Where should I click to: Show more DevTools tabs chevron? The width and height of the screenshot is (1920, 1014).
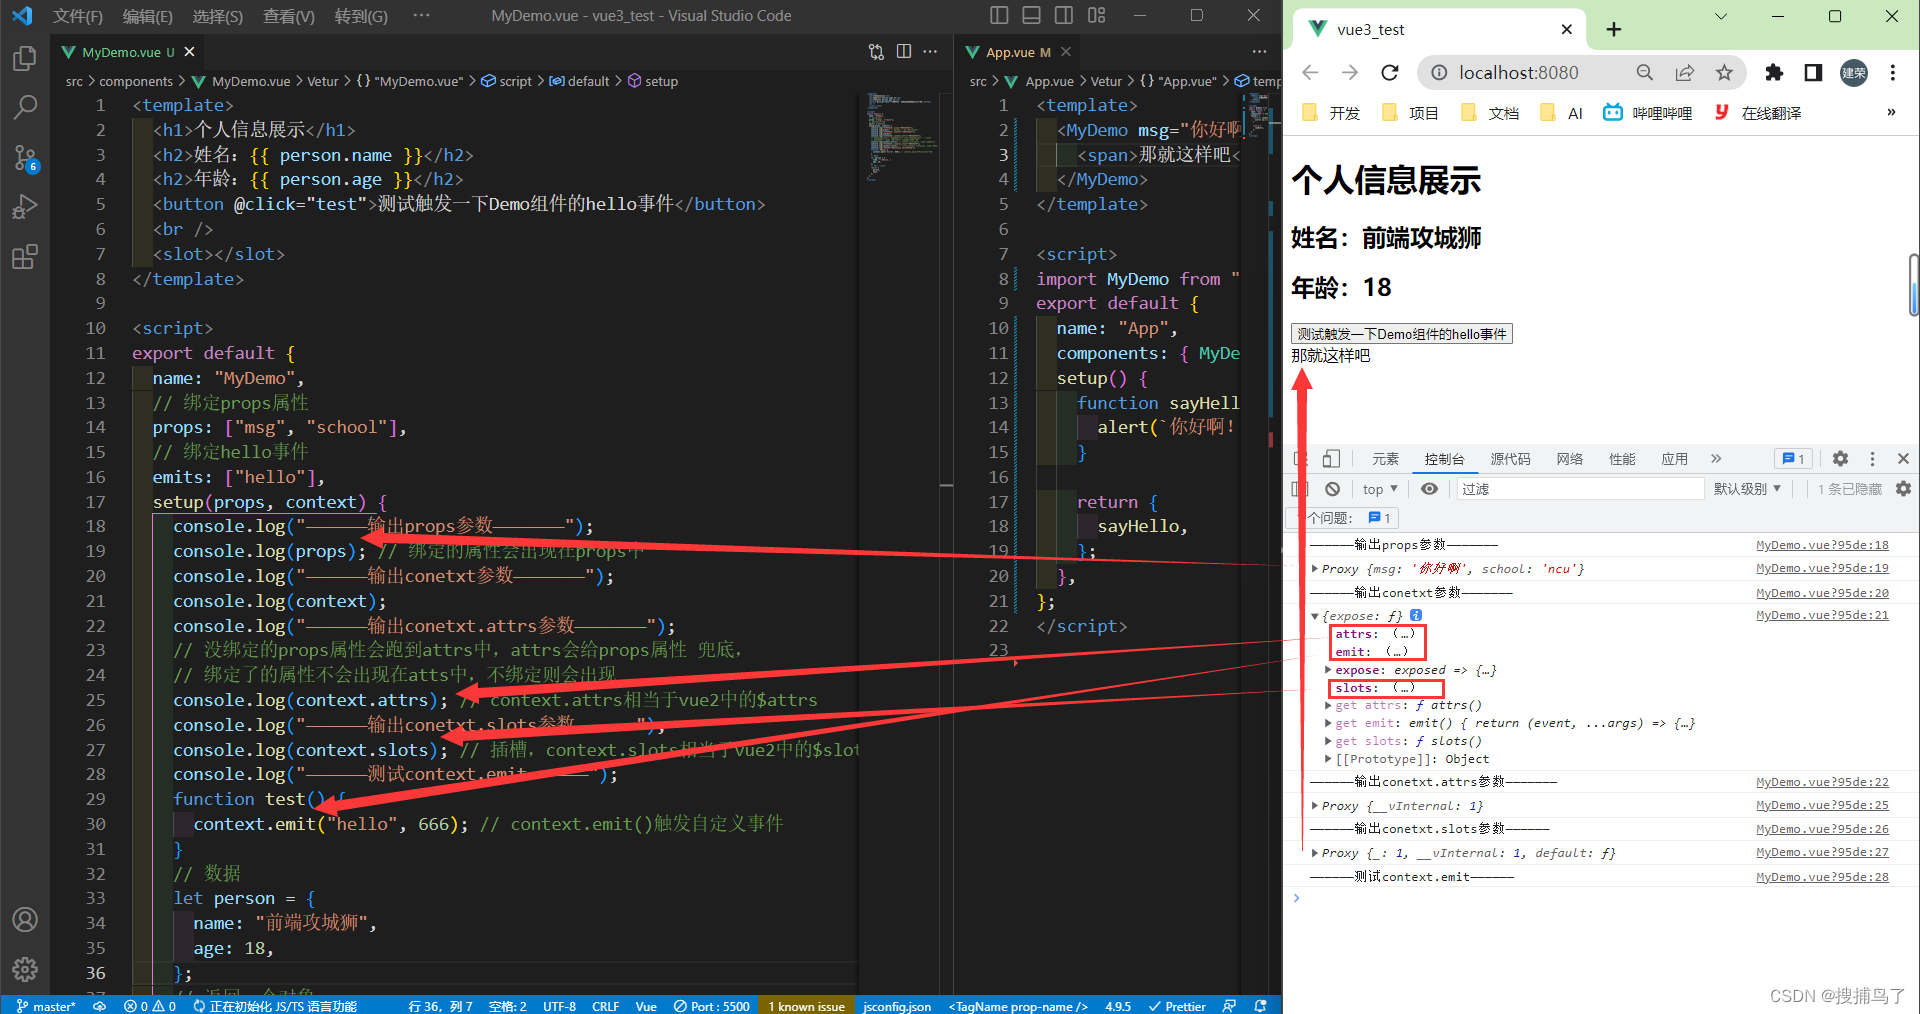[x=1716, y=459]
